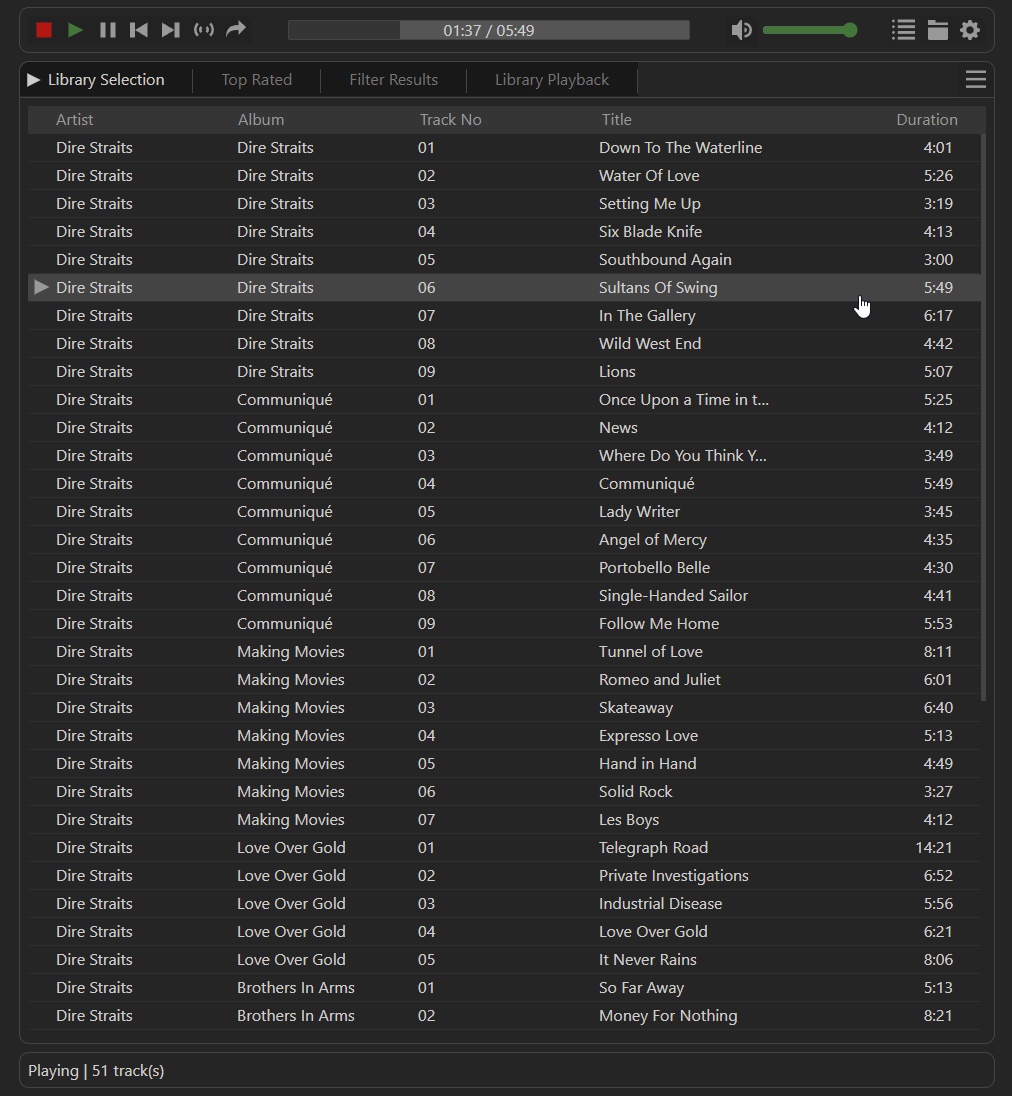Adjust the green volume slider
Viewport: 1012px width, 1096px height.
tap(808, 30)
